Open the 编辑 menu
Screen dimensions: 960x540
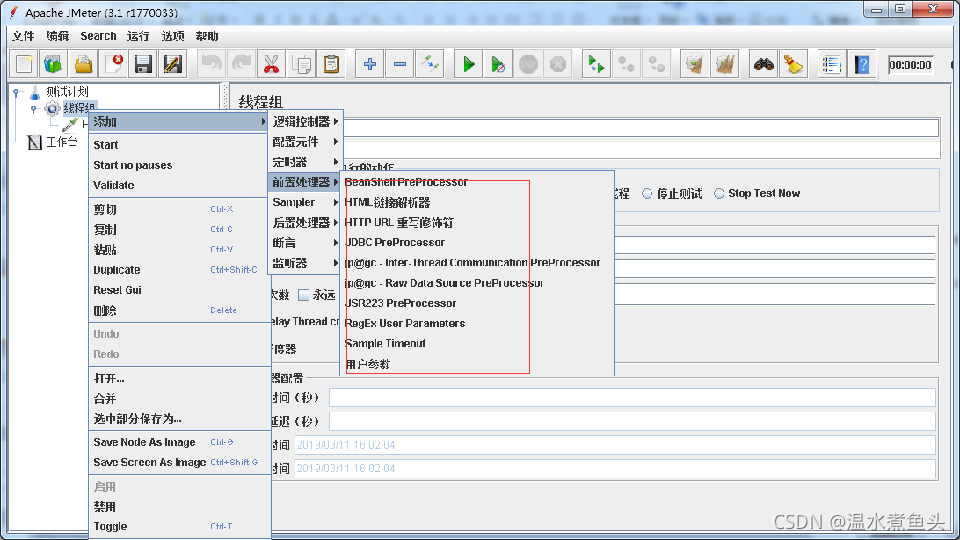coord(58,36)
